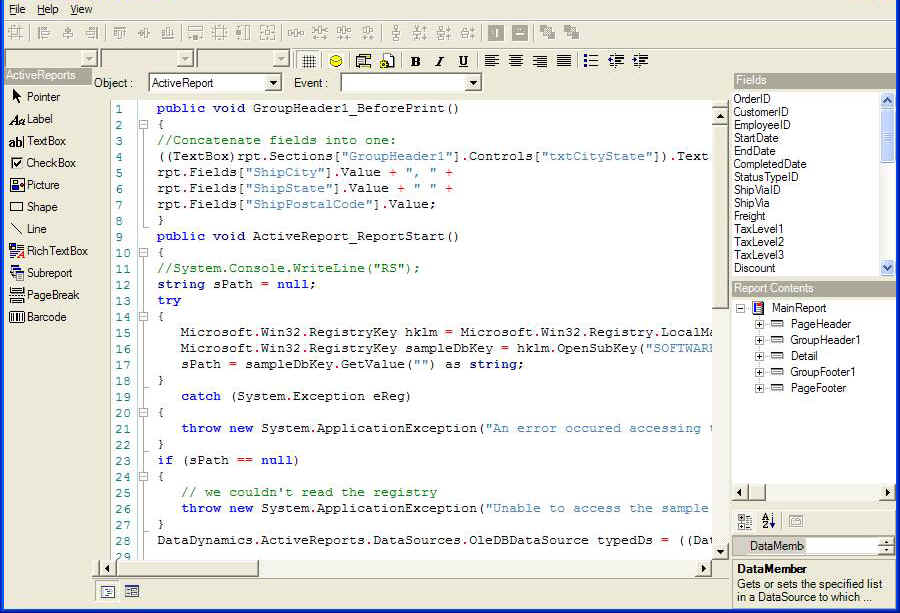The height and width of the screenshot is (613, 900).
Task: Expand the PageHeader node
Action: [x=759, y=324]
